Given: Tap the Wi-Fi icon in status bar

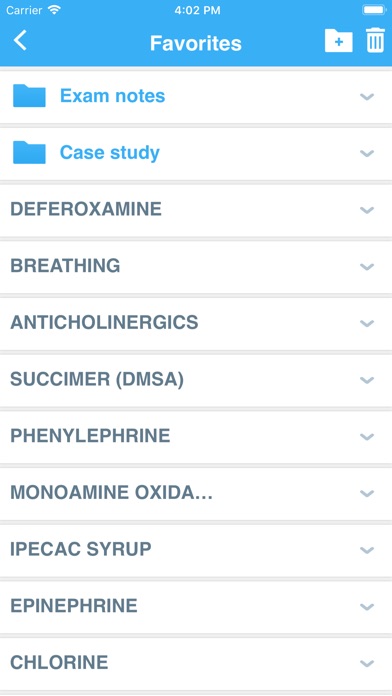Looking at the screenshot, I should [55, 10].
